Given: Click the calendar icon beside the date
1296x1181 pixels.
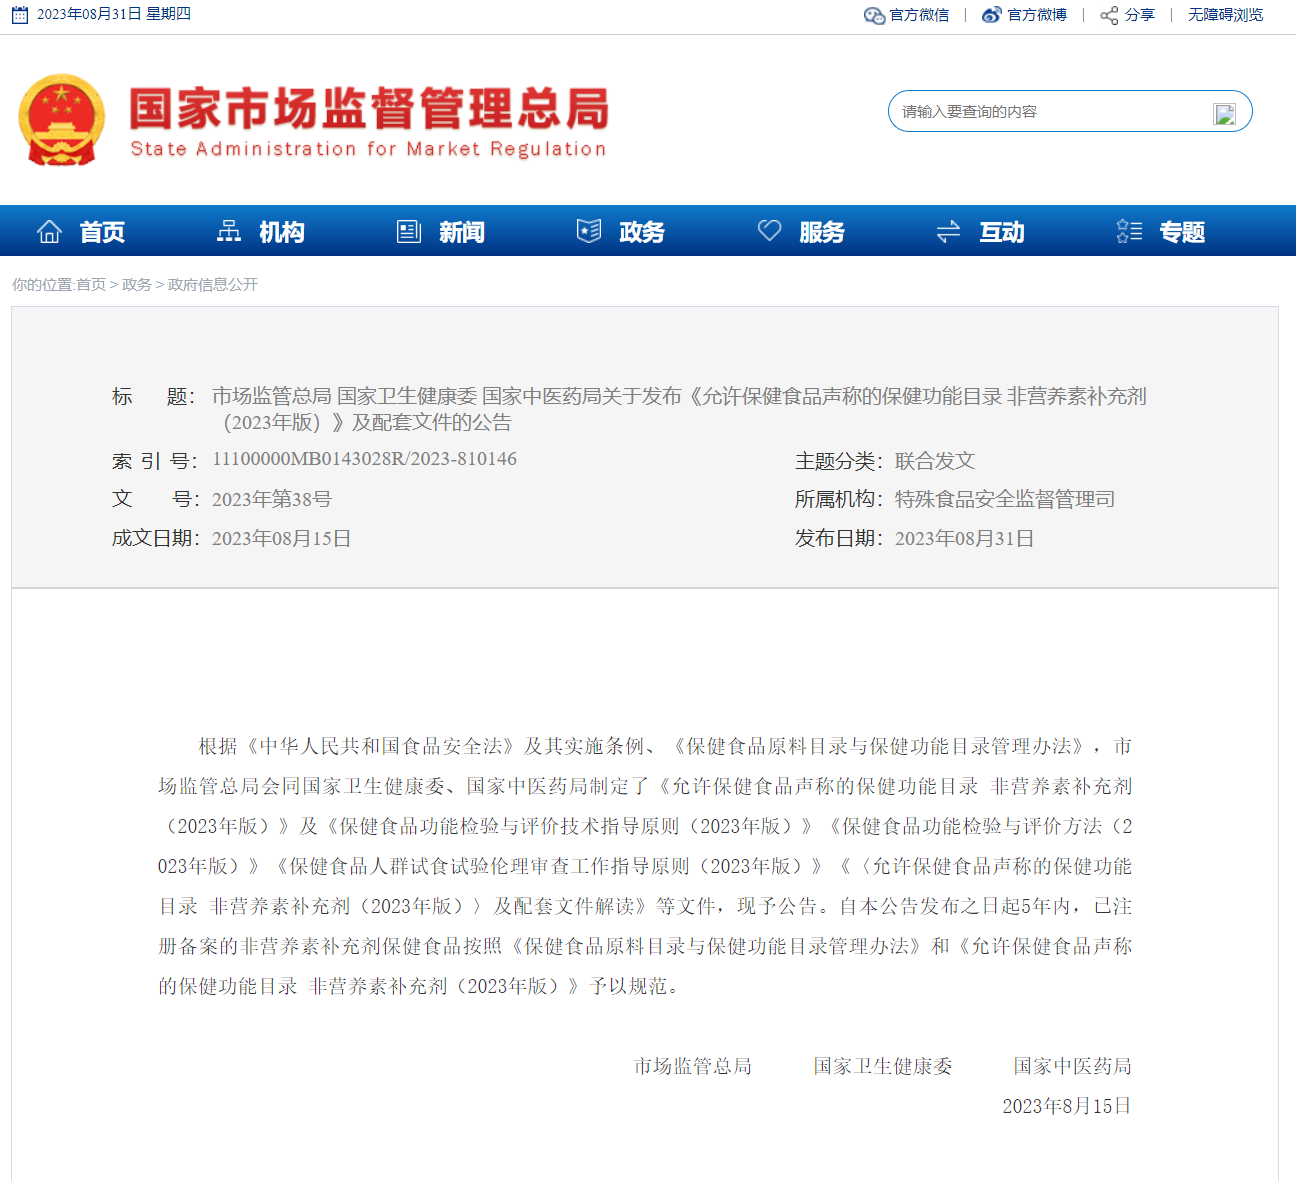Looking at the screenshot, I should point(19,15).
